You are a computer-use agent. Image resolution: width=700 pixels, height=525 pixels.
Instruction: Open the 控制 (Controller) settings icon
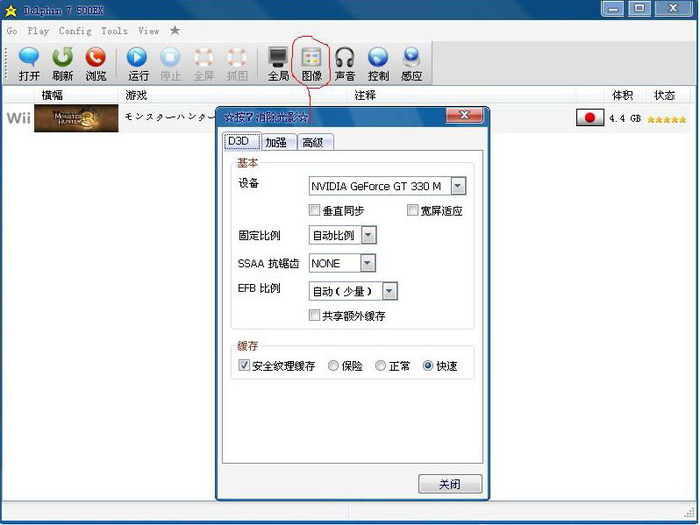click(378, 64)
